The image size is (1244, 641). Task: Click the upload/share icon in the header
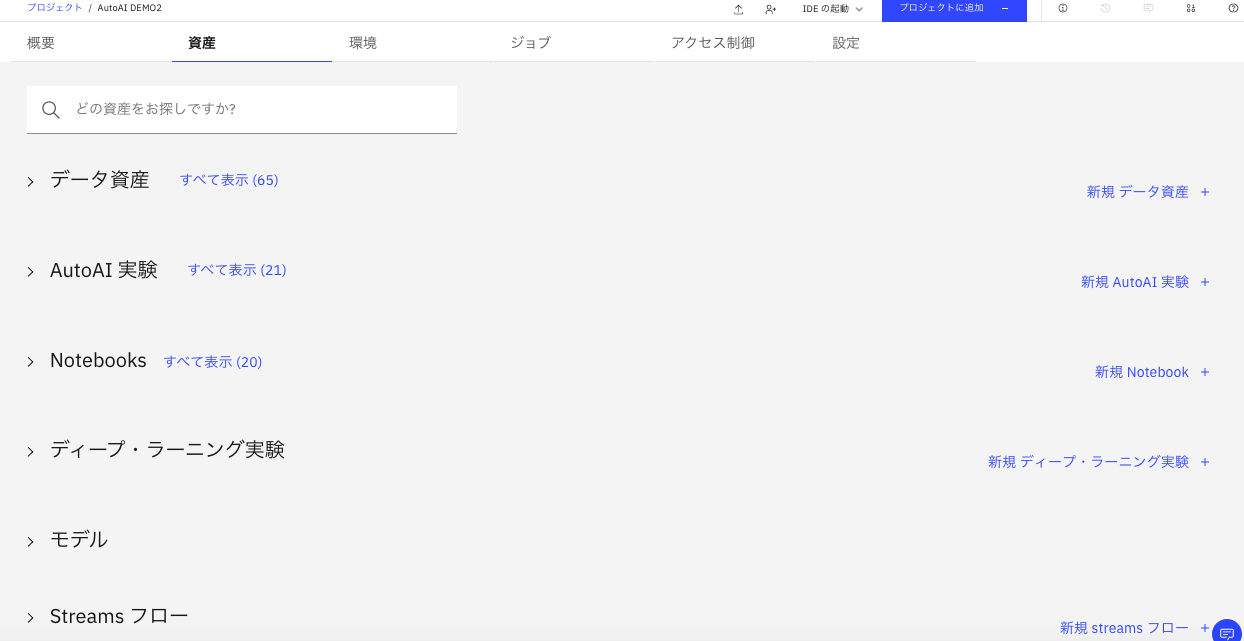coord(739,8)
